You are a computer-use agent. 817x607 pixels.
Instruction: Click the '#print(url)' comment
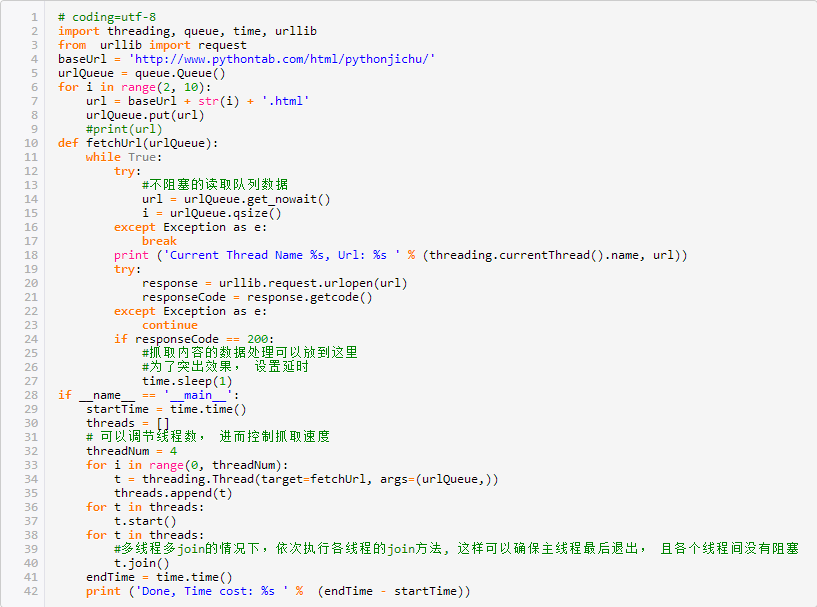(124, 129)
